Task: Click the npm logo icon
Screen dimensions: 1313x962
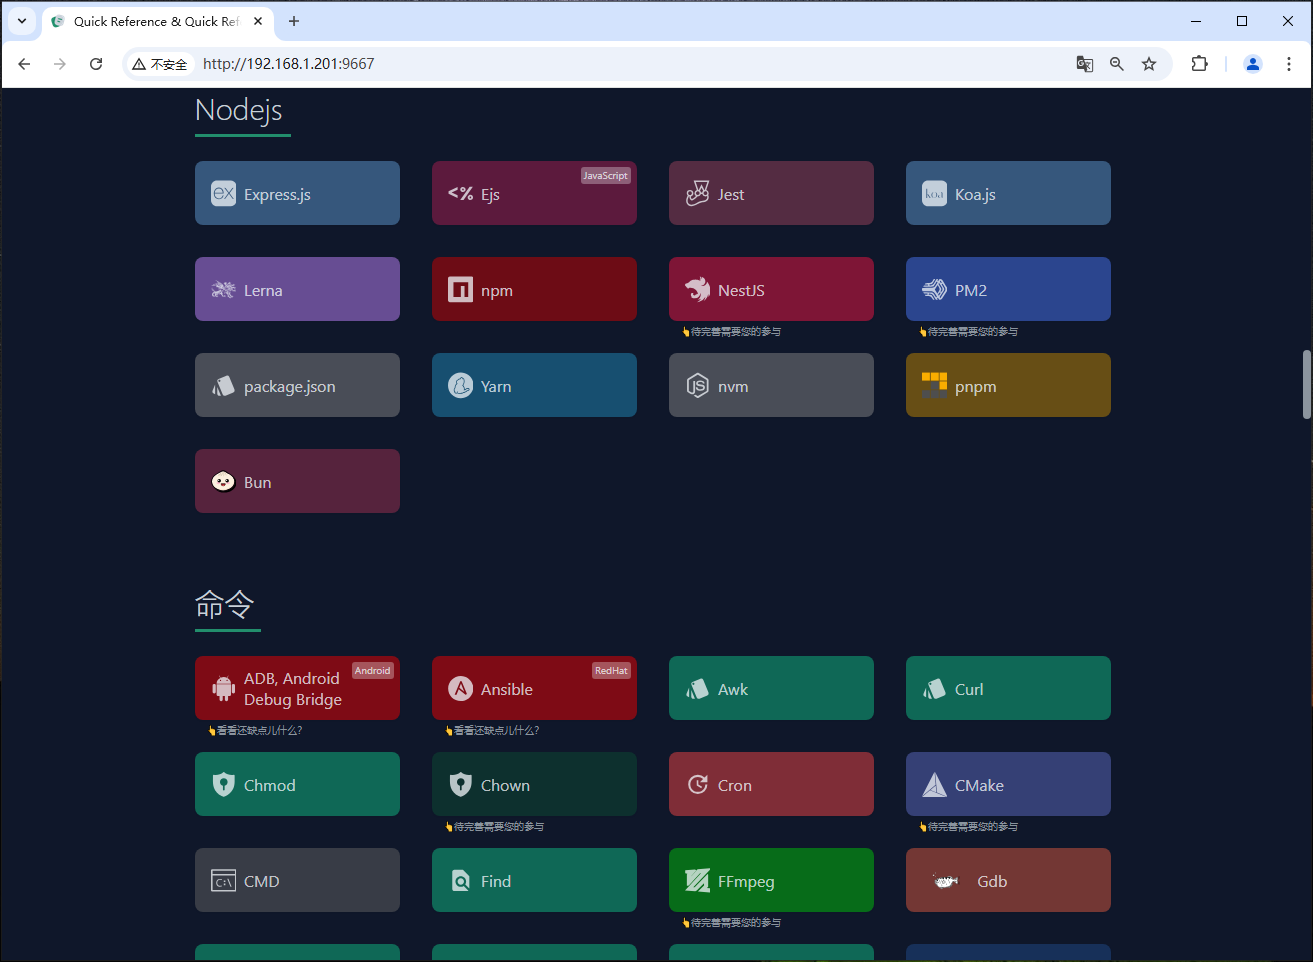Action: [x=460, y=289]
